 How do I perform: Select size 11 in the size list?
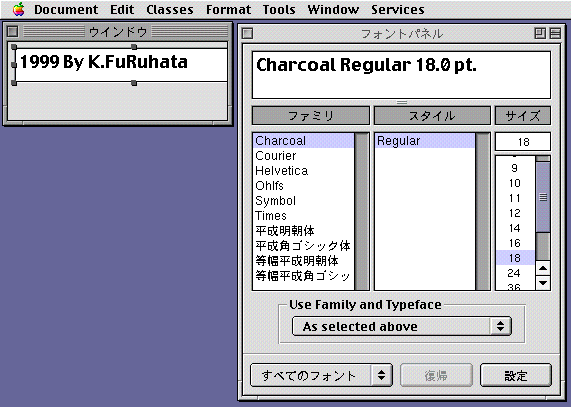(x=515, y=198)
